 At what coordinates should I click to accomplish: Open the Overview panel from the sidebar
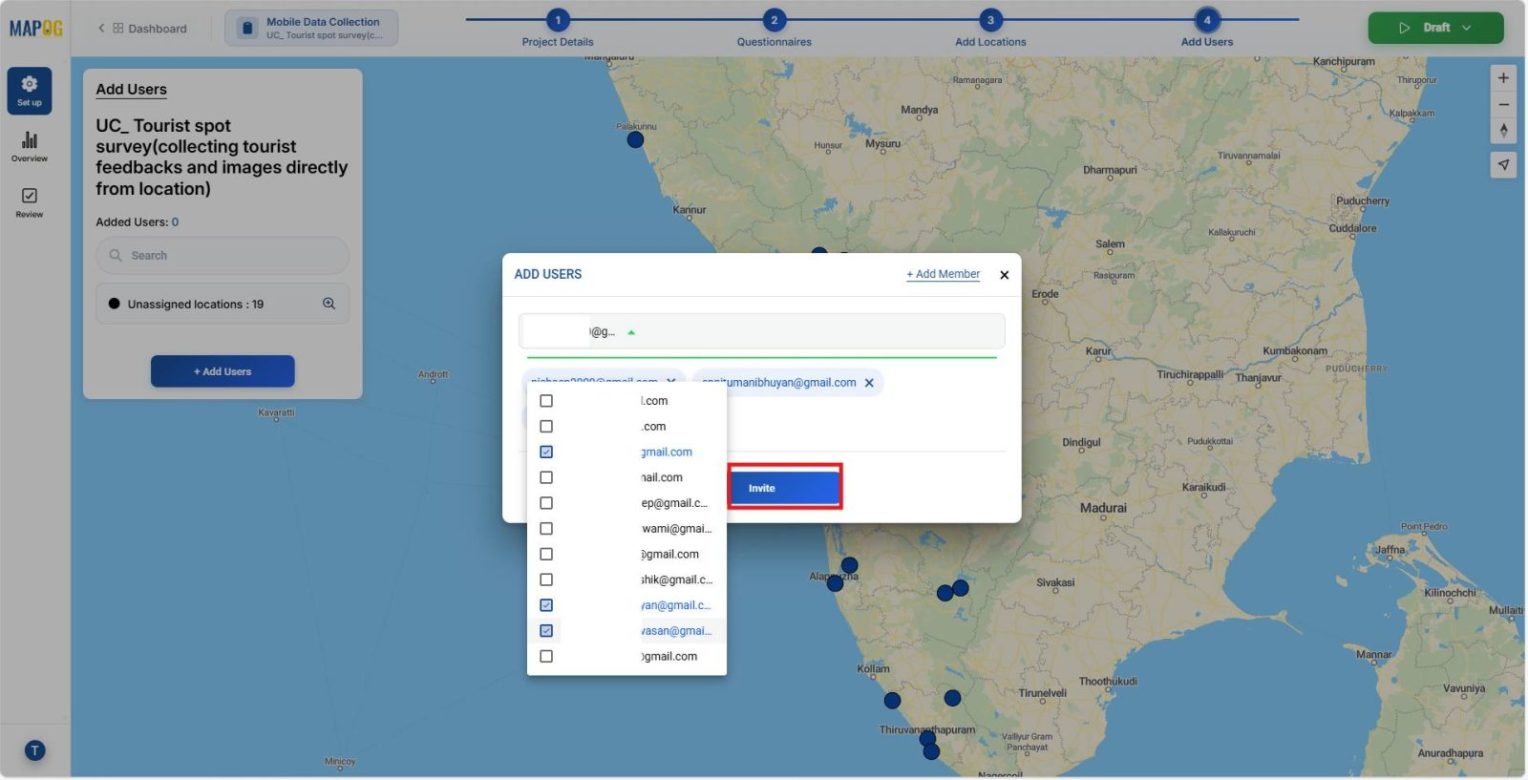29,143
